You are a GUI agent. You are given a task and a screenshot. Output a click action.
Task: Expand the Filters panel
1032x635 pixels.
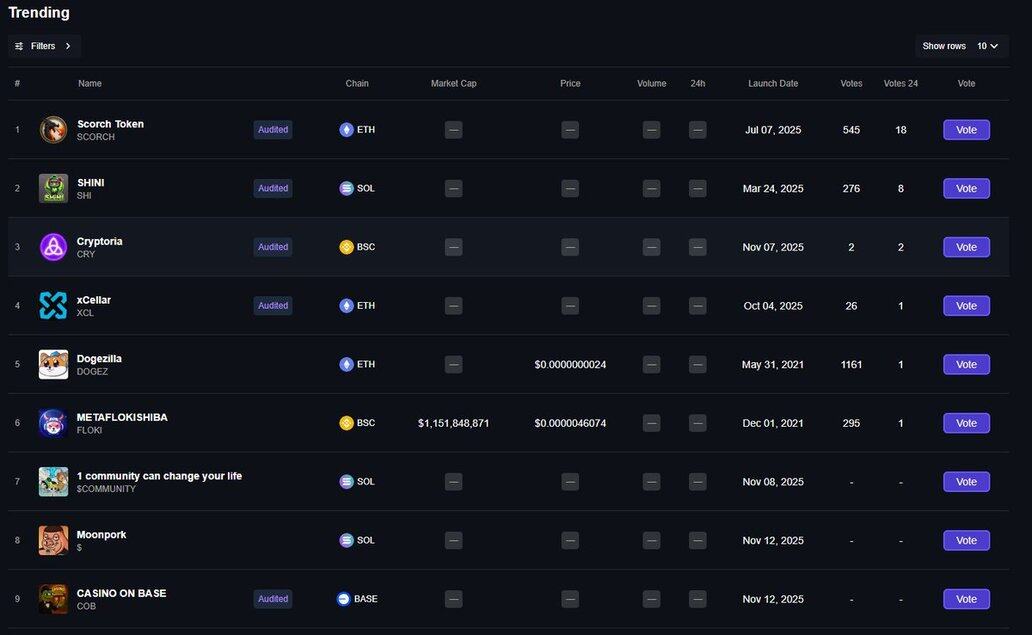pos(44,46)
